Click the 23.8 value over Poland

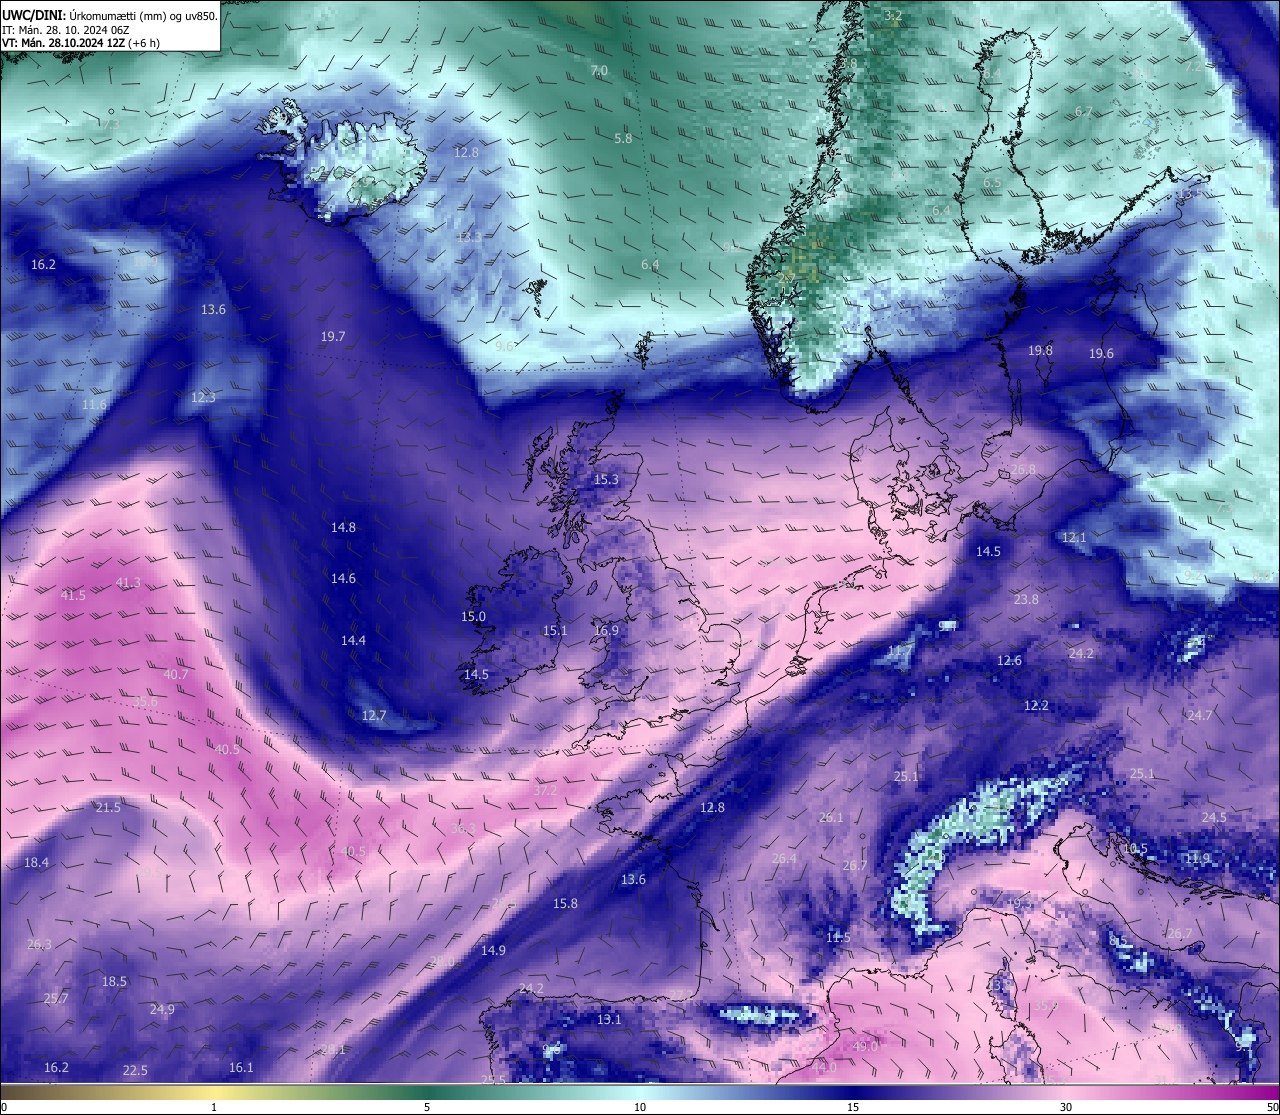pyautogui.click(x=1026, y=600)
